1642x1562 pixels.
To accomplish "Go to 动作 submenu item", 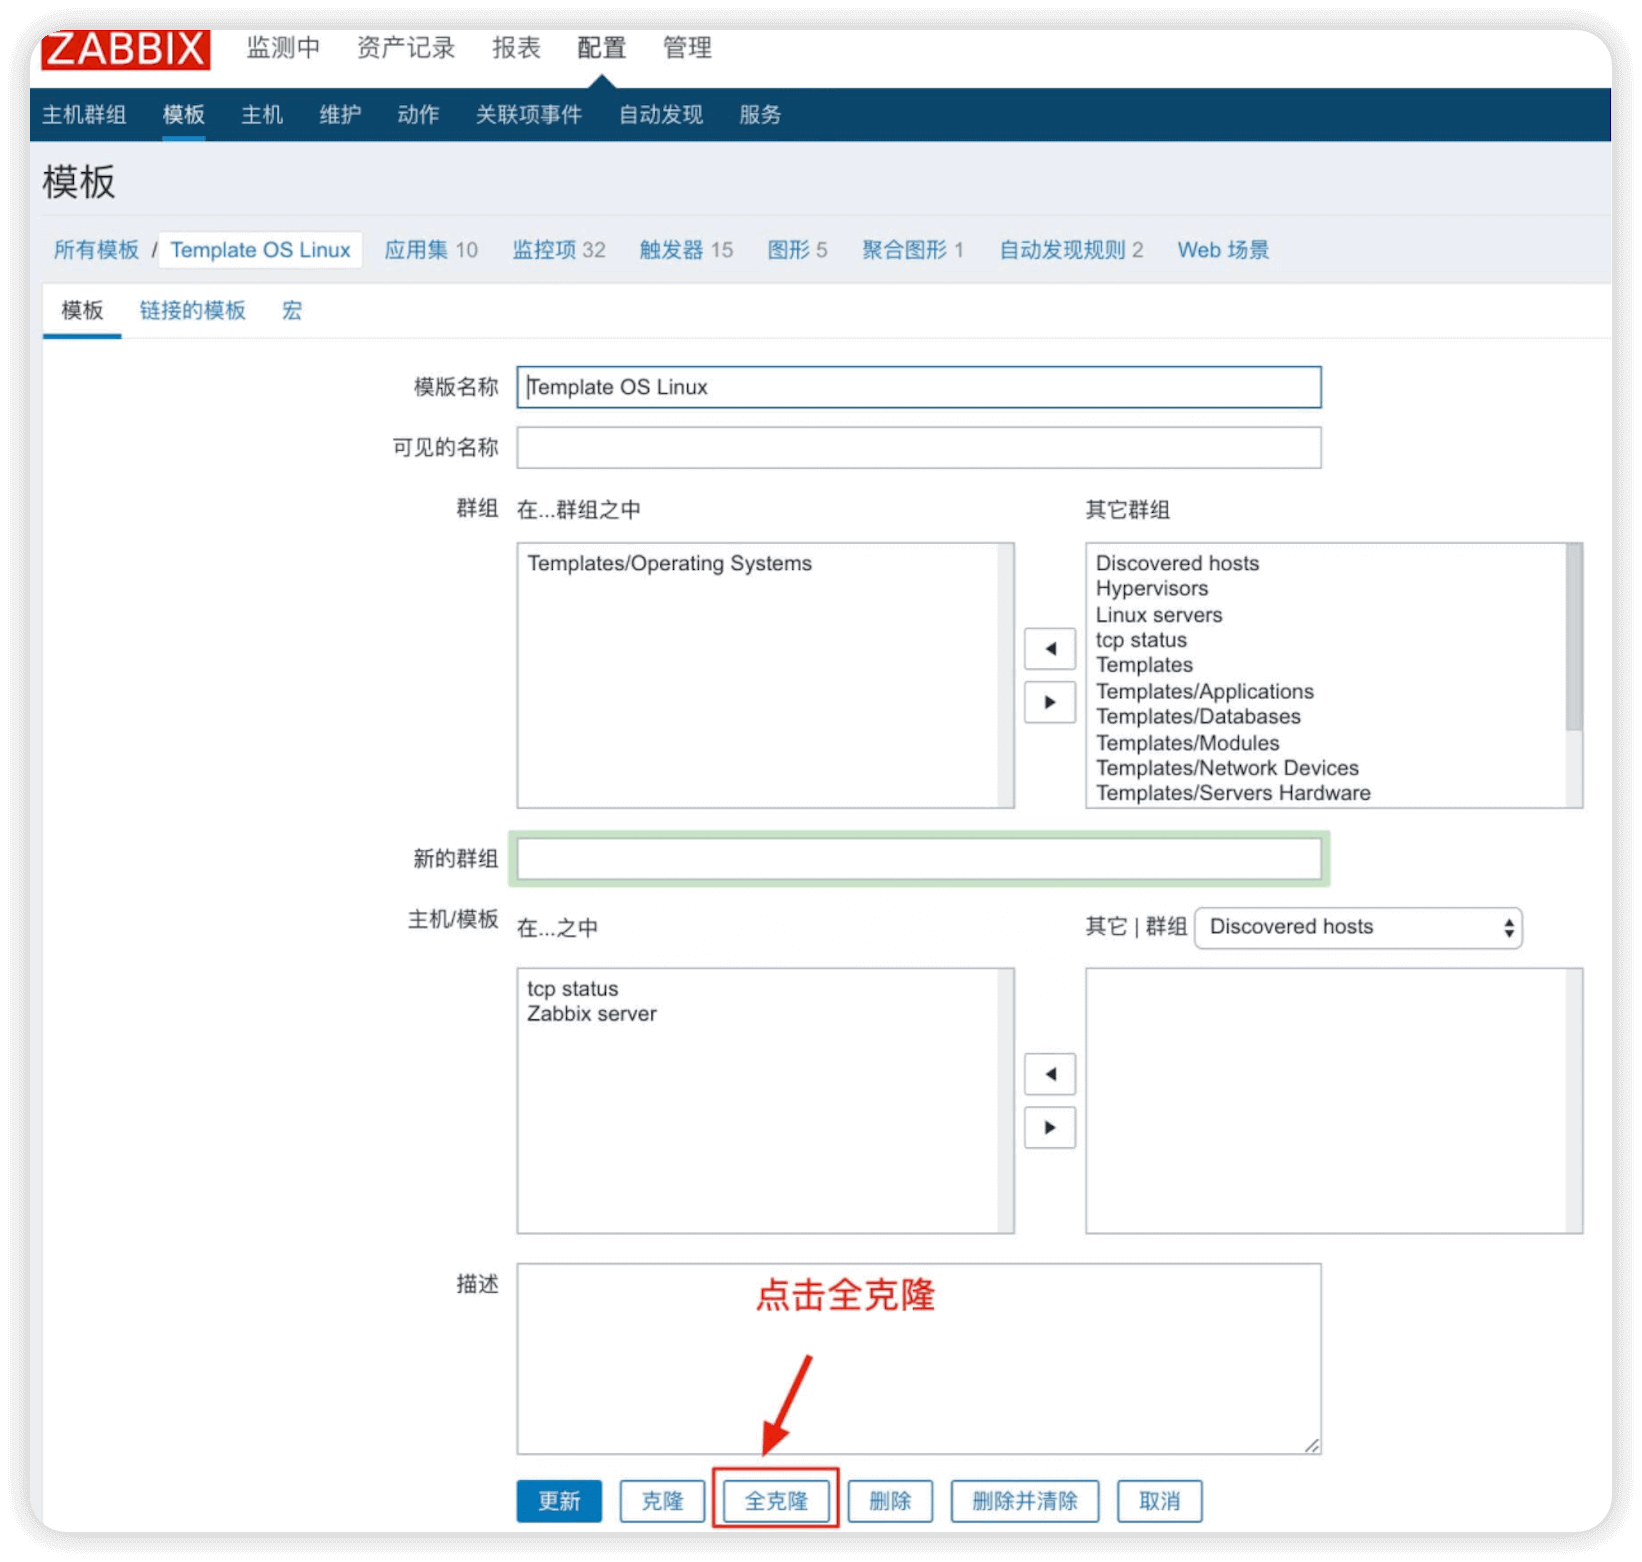I will pos(418,115).
